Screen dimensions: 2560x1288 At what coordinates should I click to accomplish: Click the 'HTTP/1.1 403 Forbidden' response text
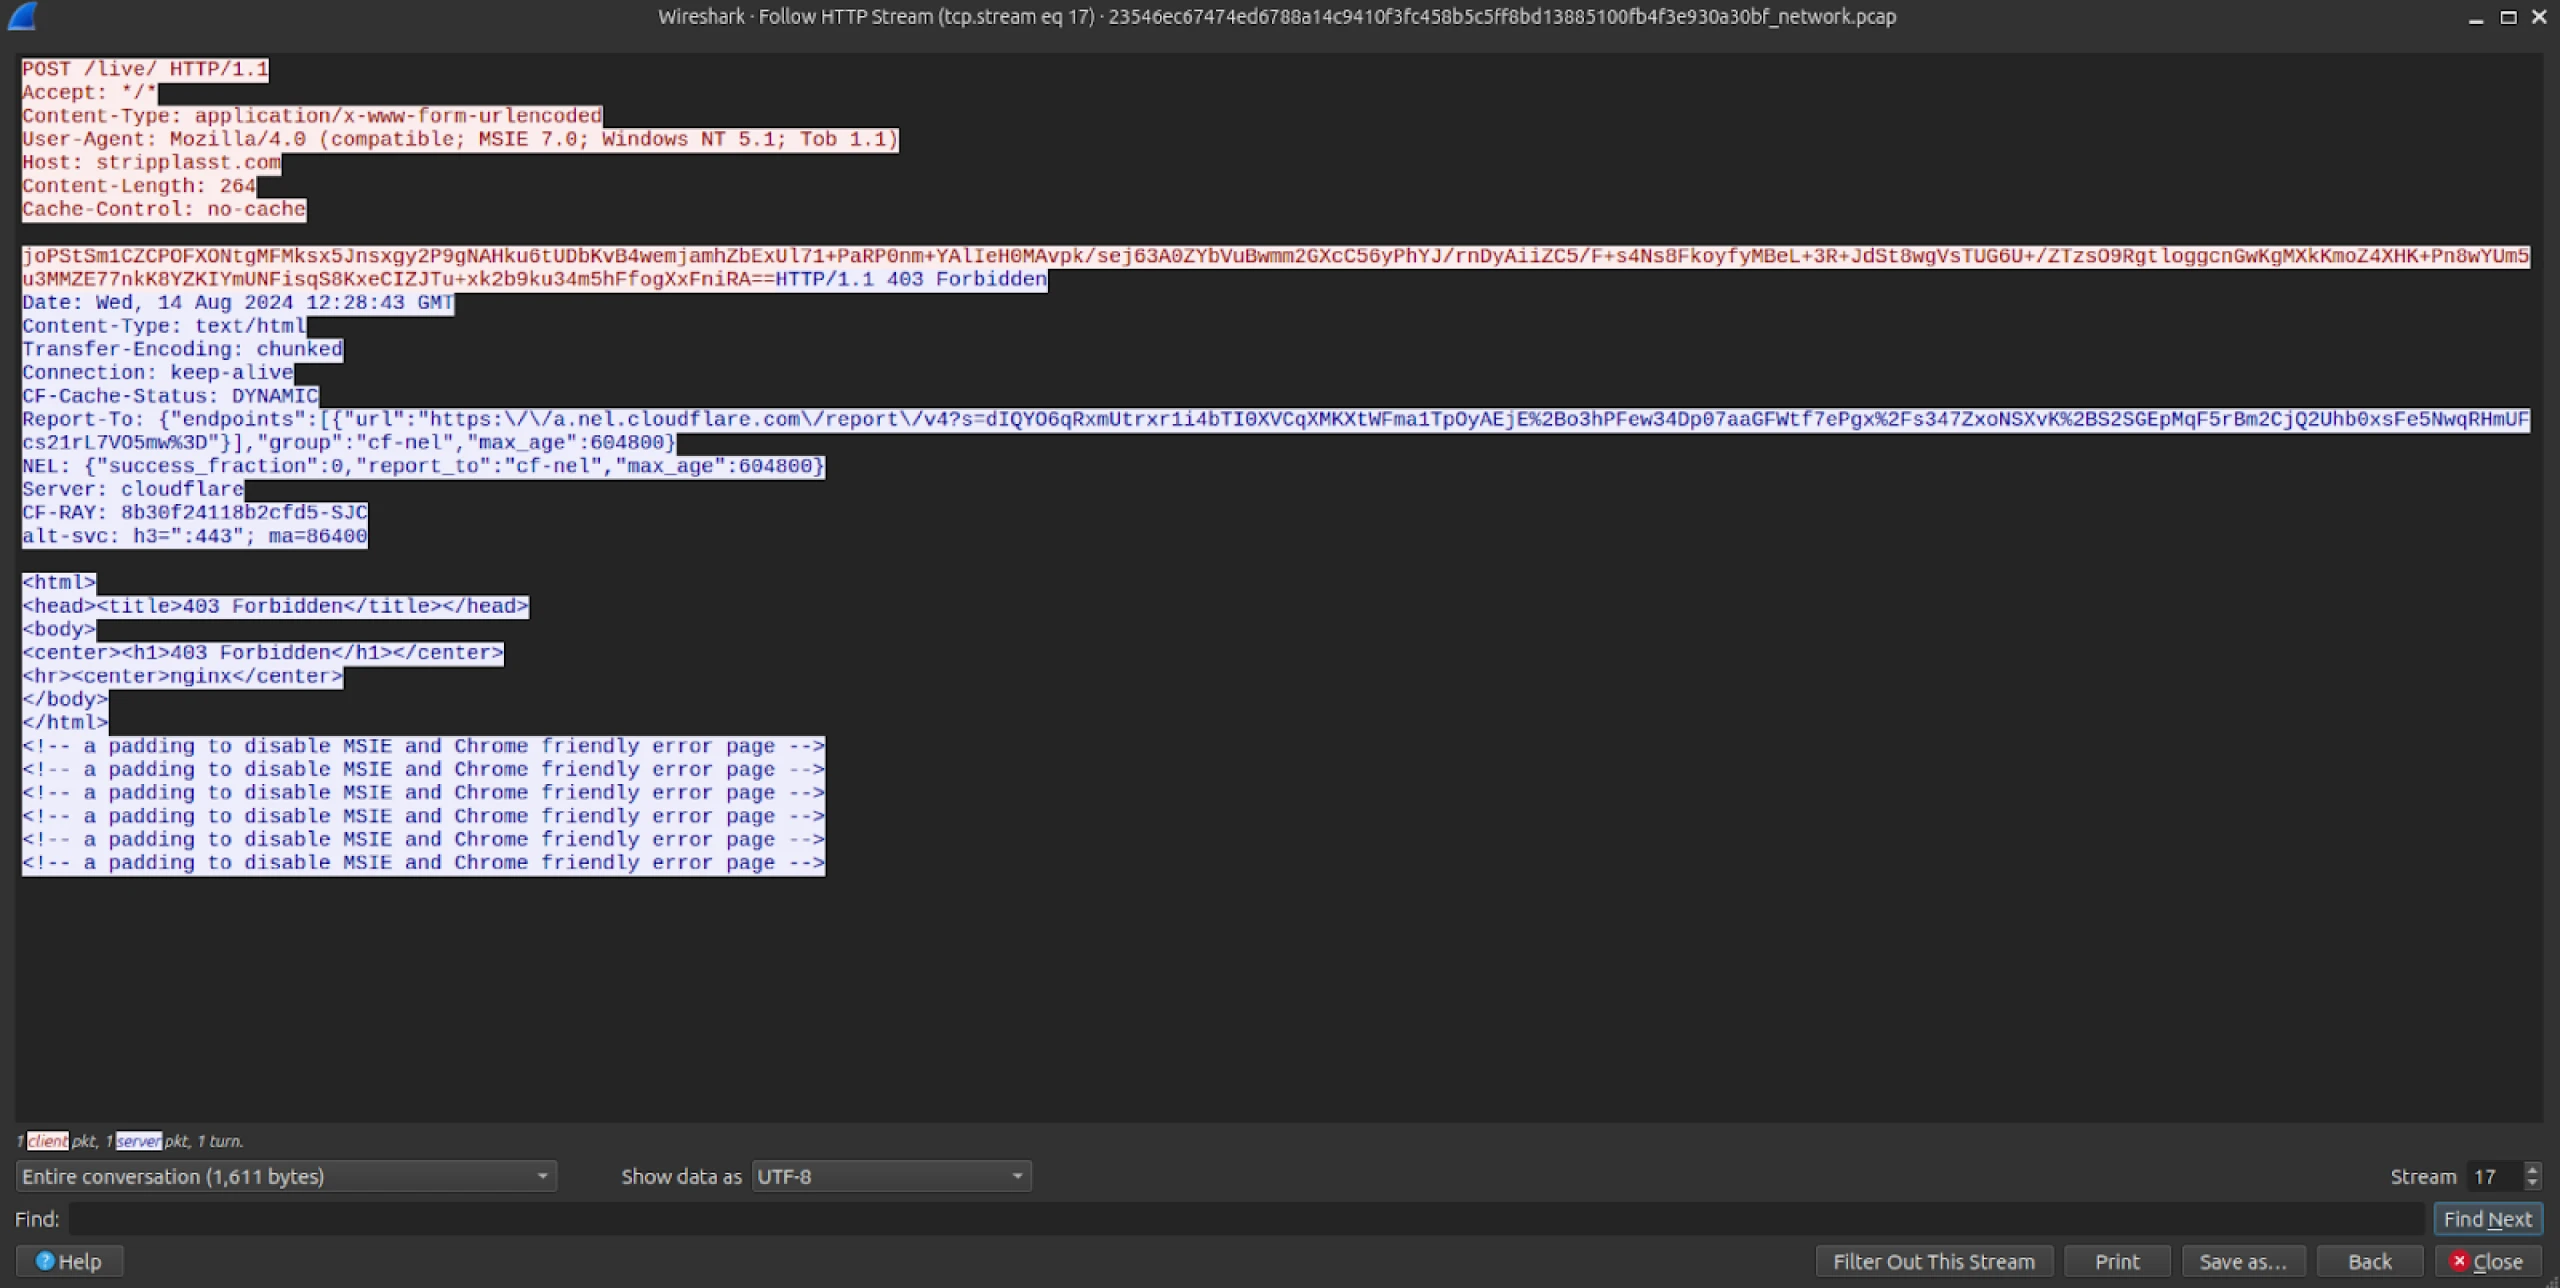(911, 279)
